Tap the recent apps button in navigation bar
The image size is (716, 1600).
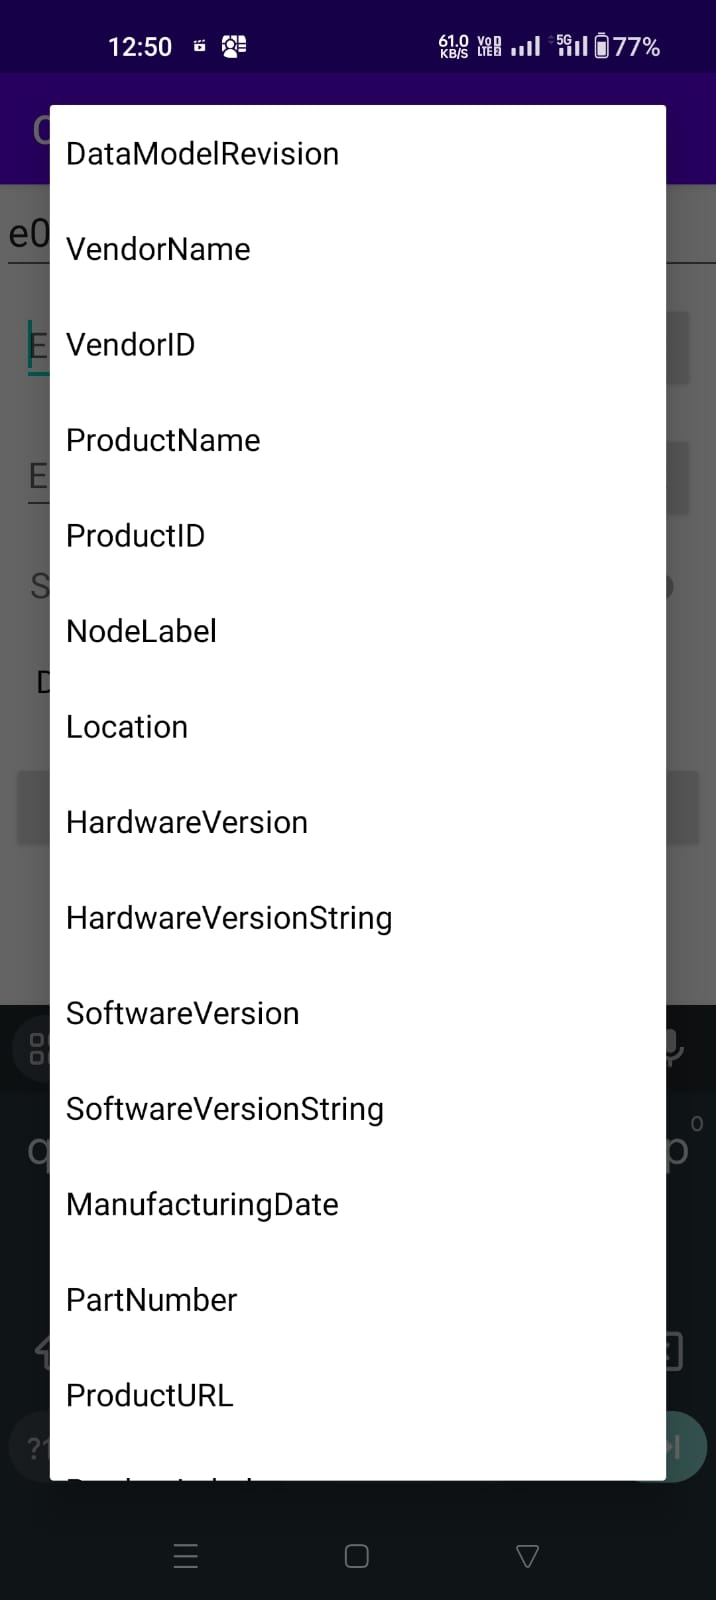pos(185,1555)
